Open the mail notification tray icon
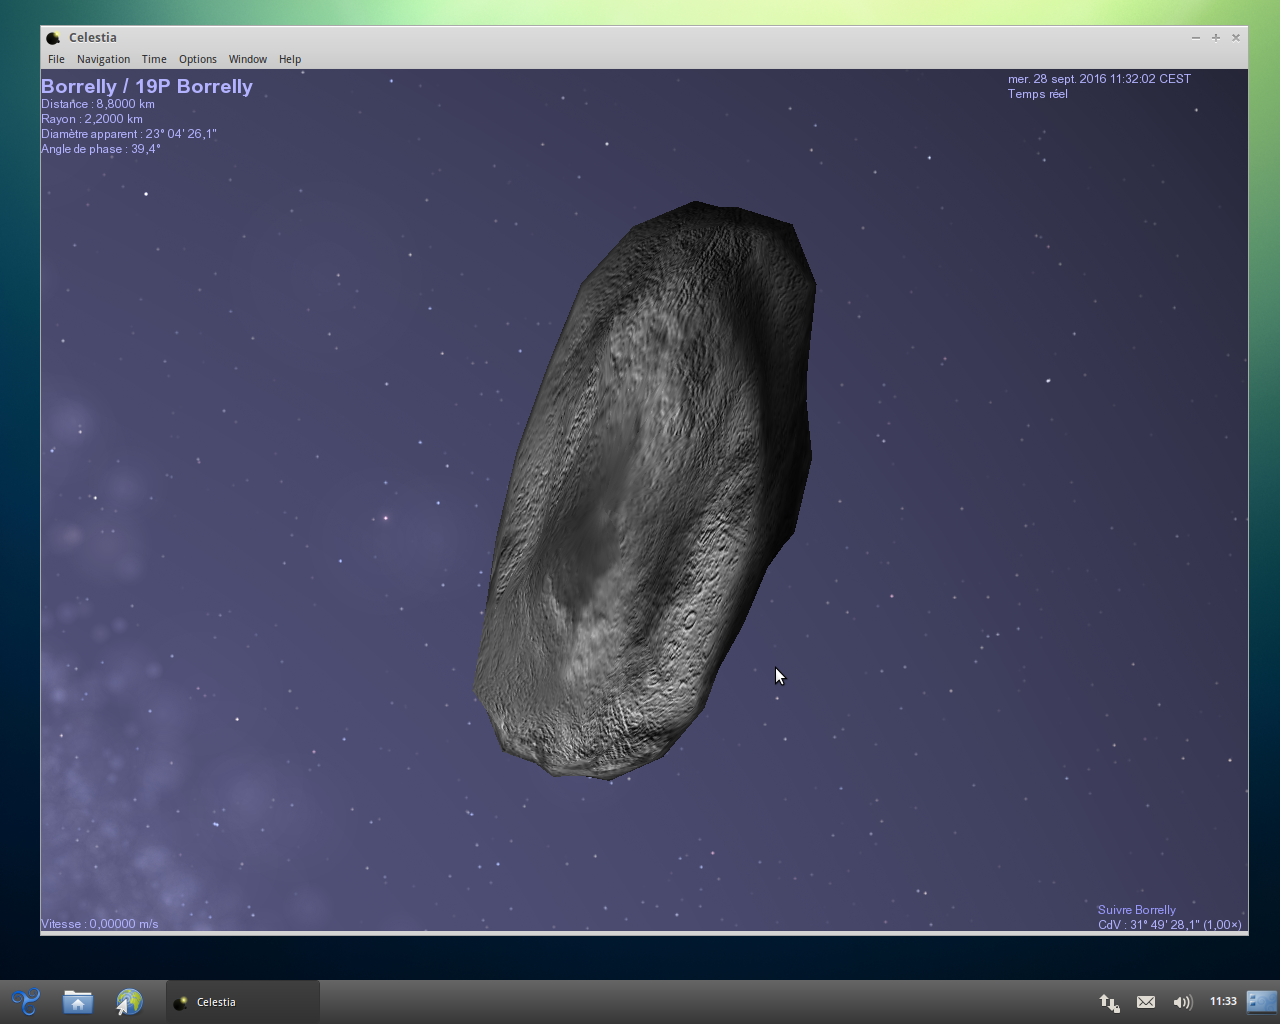 point(1146,1002)
